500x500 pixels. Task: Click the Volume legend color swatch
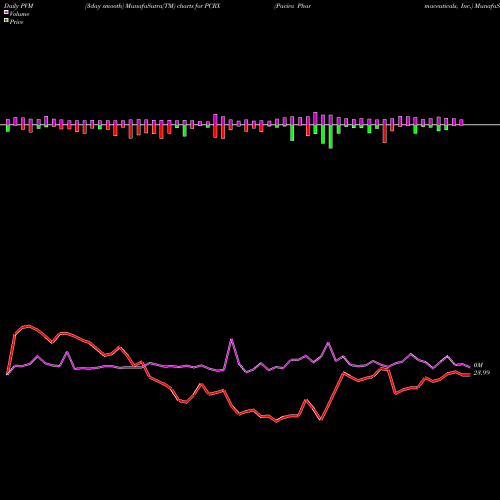(x=6, y=12)
